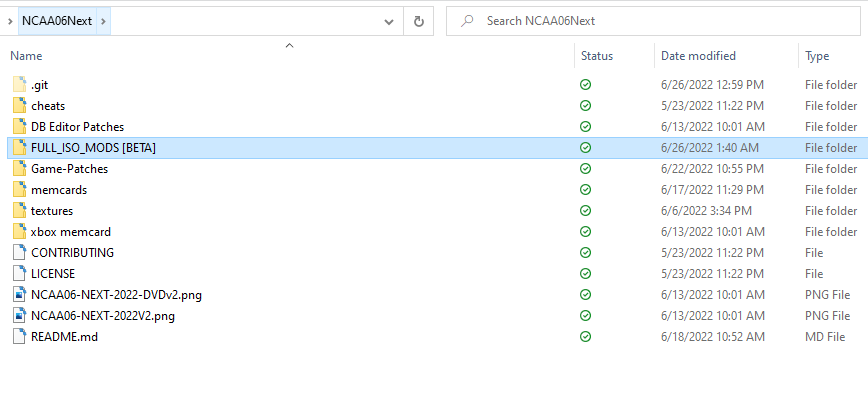The height and width of the screenshot is (418, 868).
Task: Click the FULL_ISO_MODS [BETA] folder icon
Action: [x=19, y=148]
